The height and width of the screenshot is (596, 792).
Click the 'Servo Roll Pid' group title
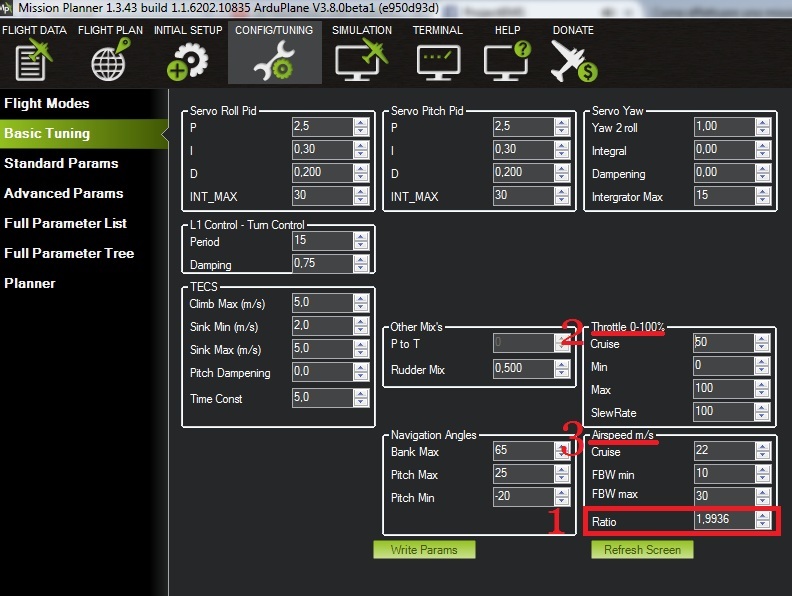[x=223, y=111]
